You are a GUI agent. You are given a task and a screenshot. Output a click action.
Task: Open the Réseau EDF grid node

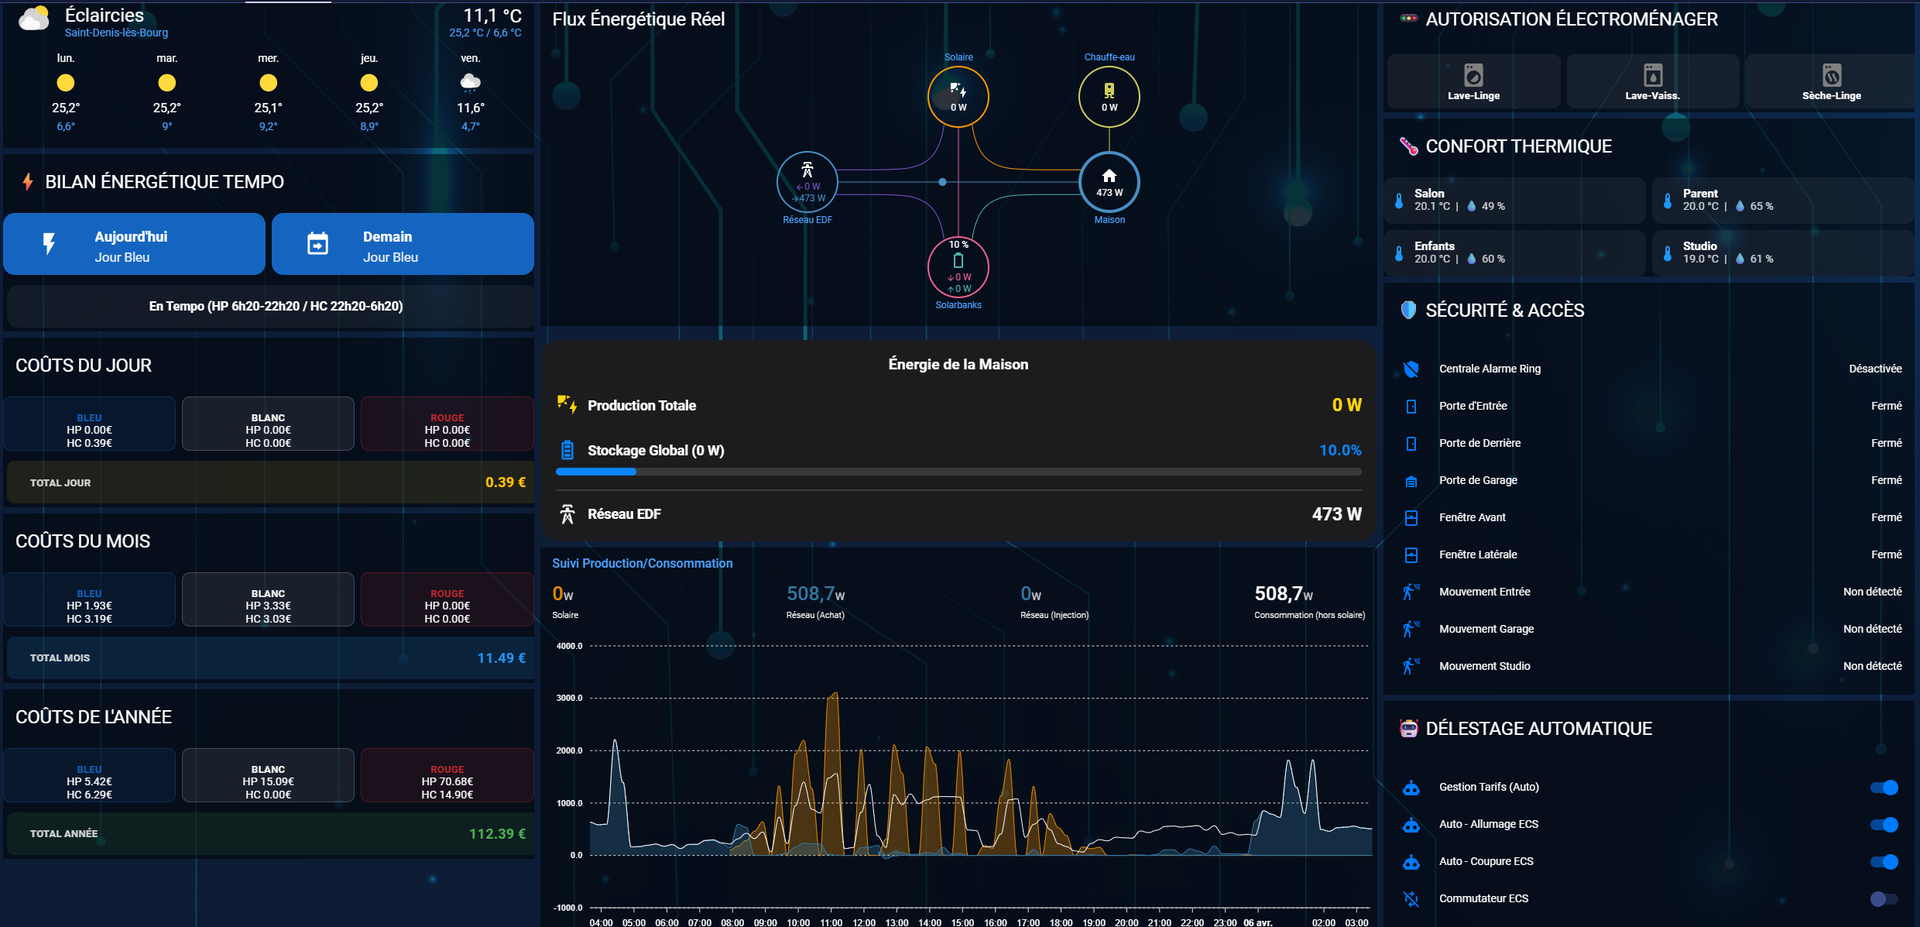[x=807, y=182]
